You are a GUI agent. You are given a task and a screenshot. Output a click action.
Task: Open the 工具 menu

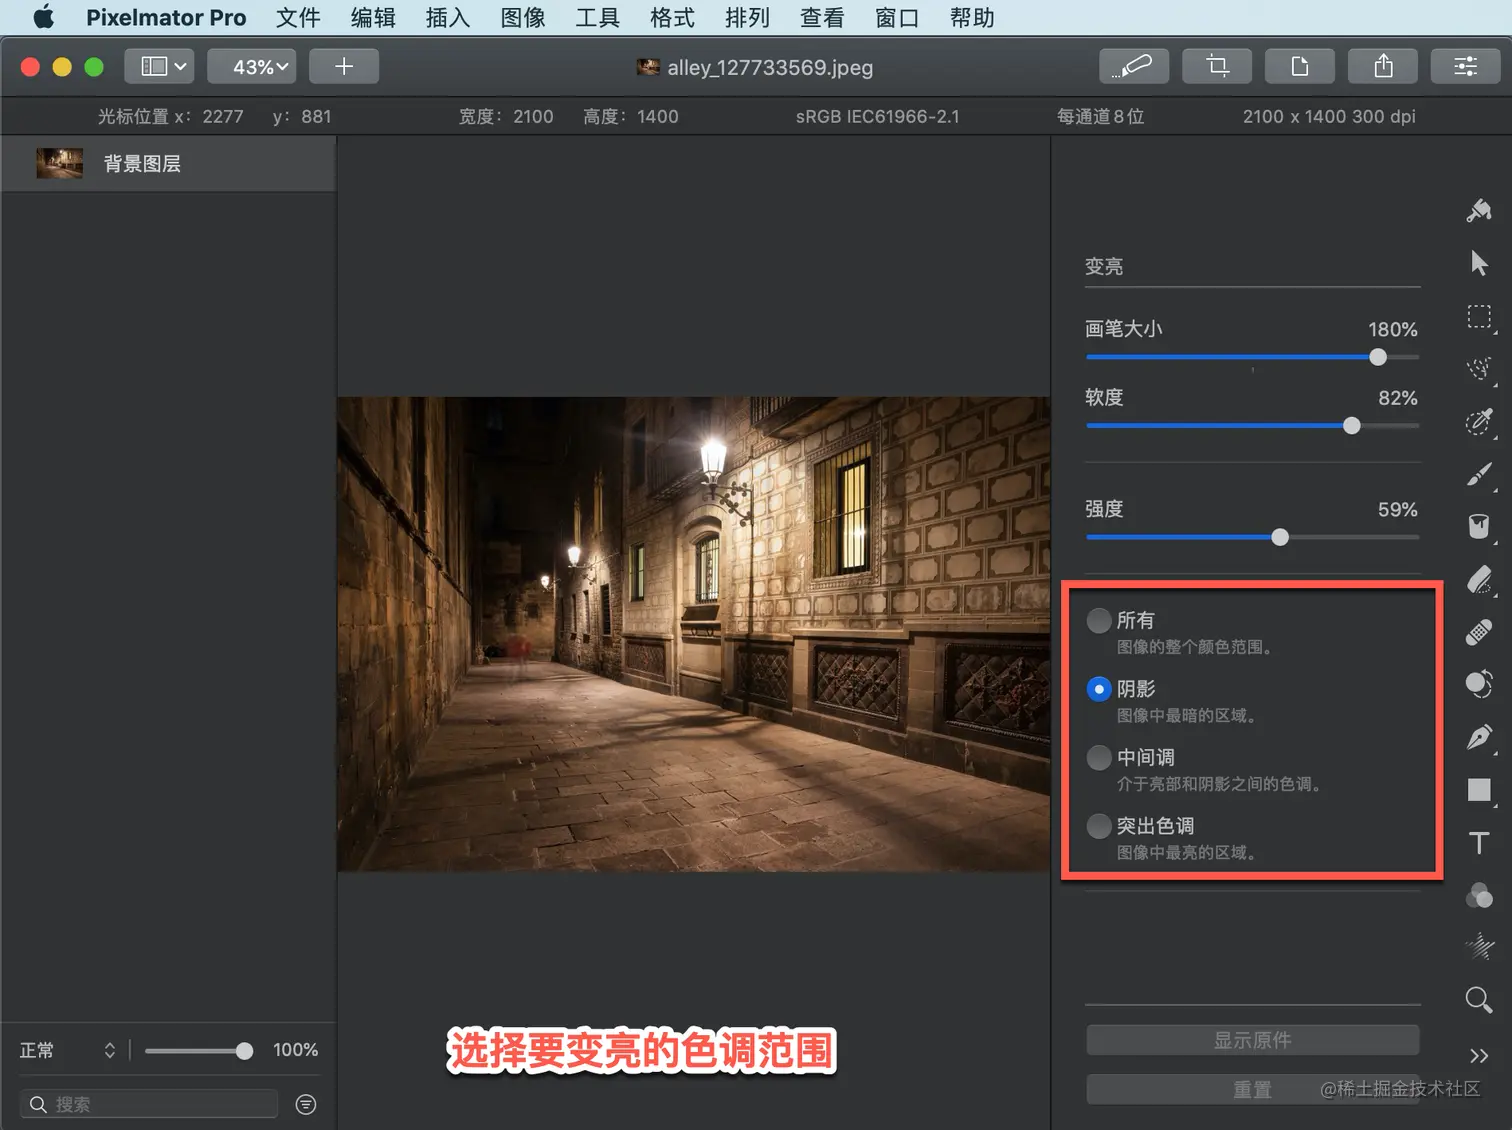598,17
